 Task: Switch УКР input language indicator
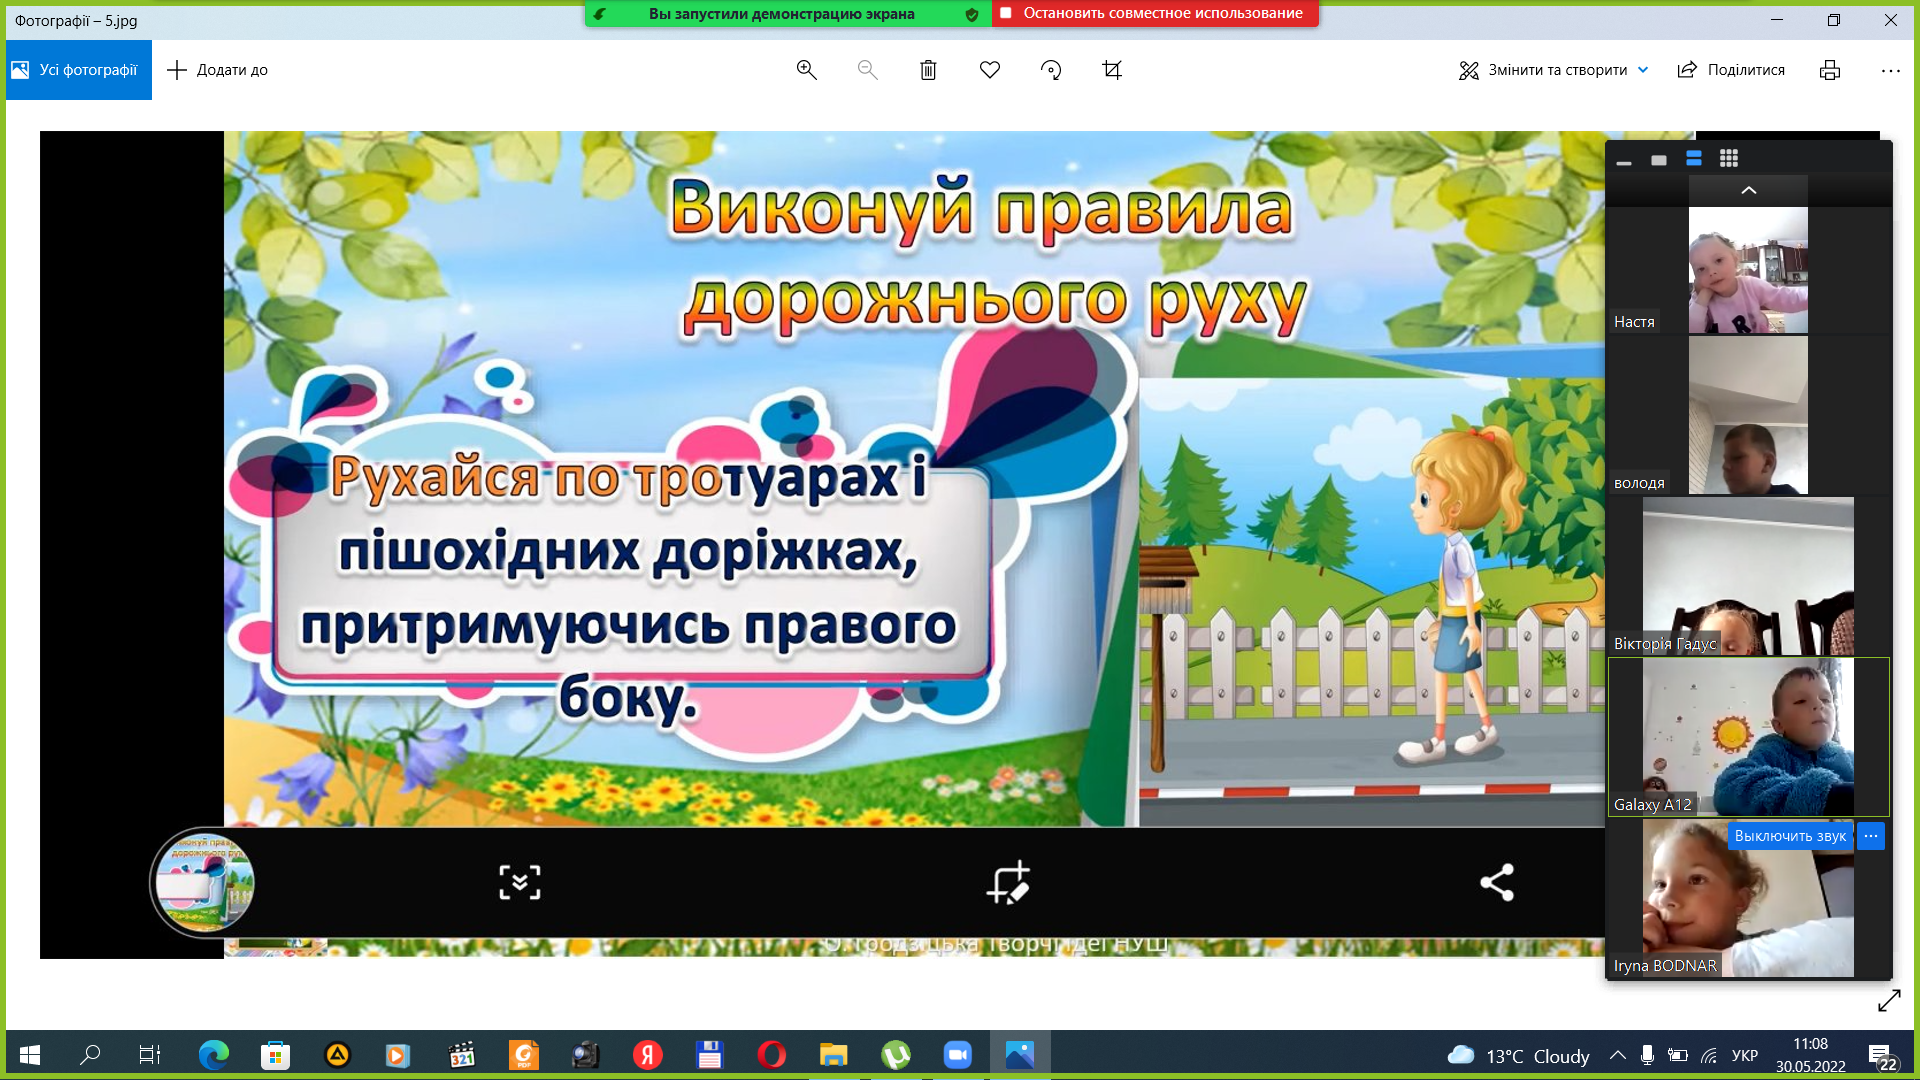pos(1745,1056)
